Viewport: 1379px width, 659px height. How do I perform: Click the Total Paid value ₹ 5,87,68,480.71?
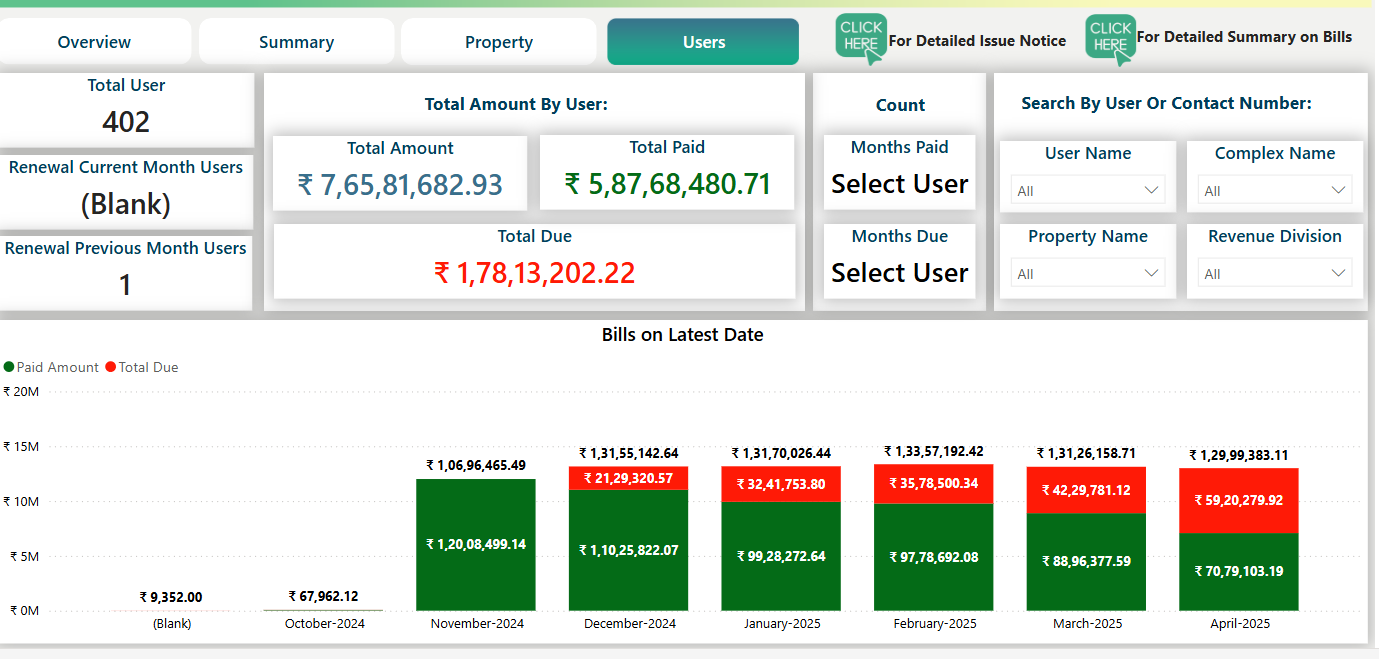point(668,184)
